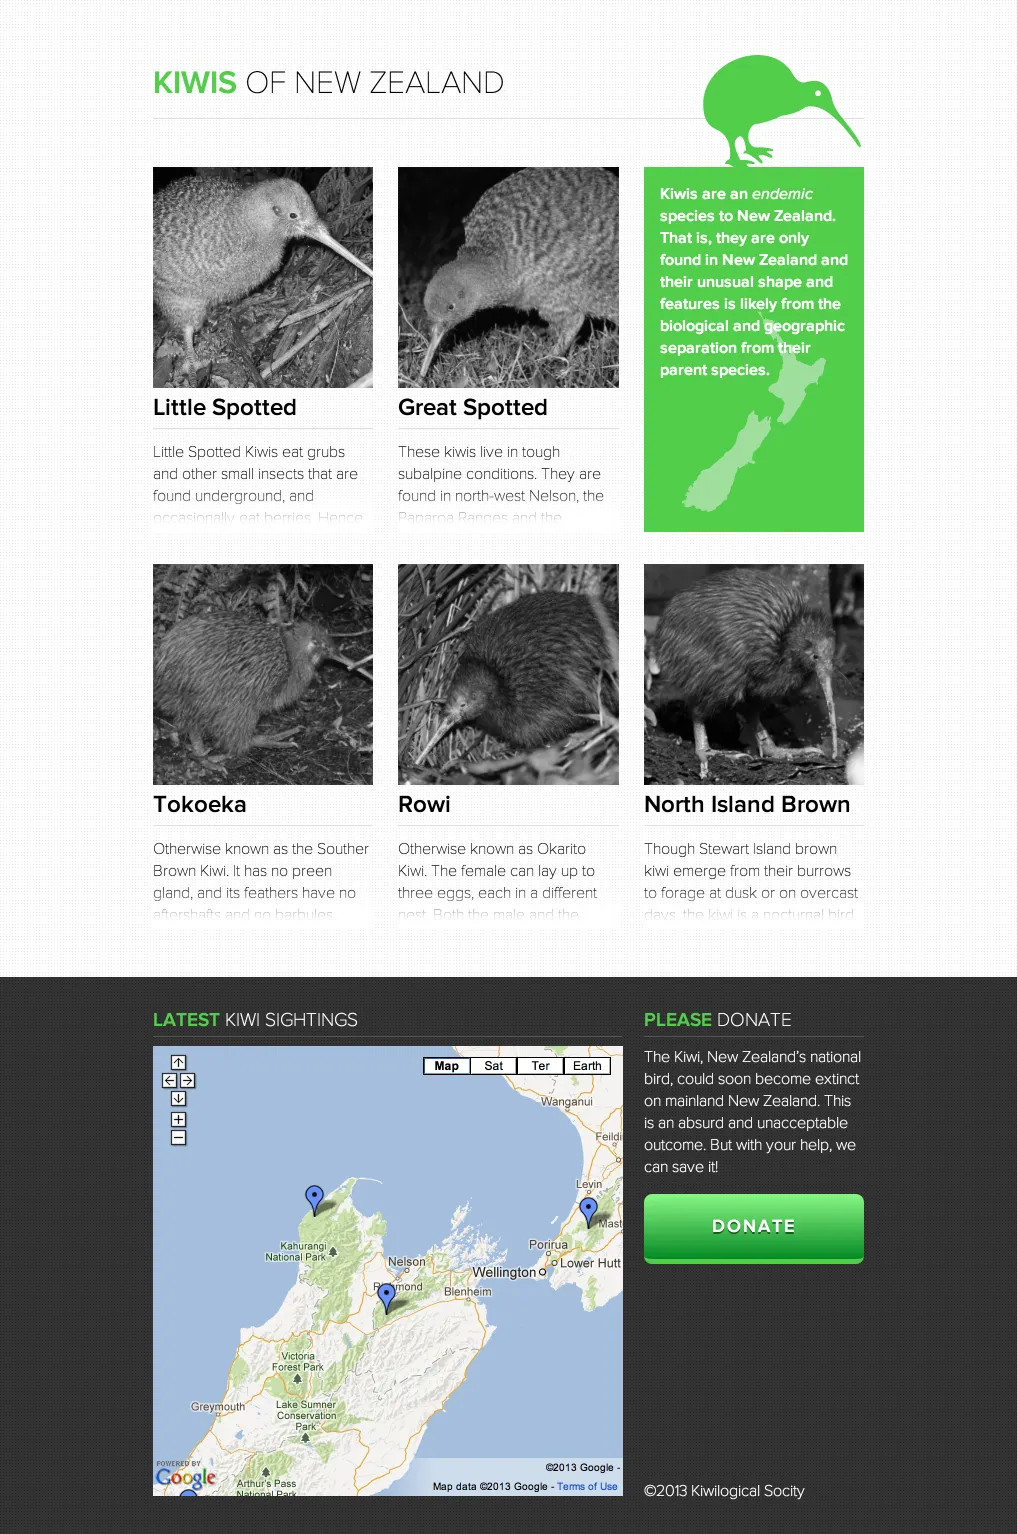Open the Rowi kiwi photo
The width and height of the screenshot is (1017, 1534).
[x=508, y=674]
